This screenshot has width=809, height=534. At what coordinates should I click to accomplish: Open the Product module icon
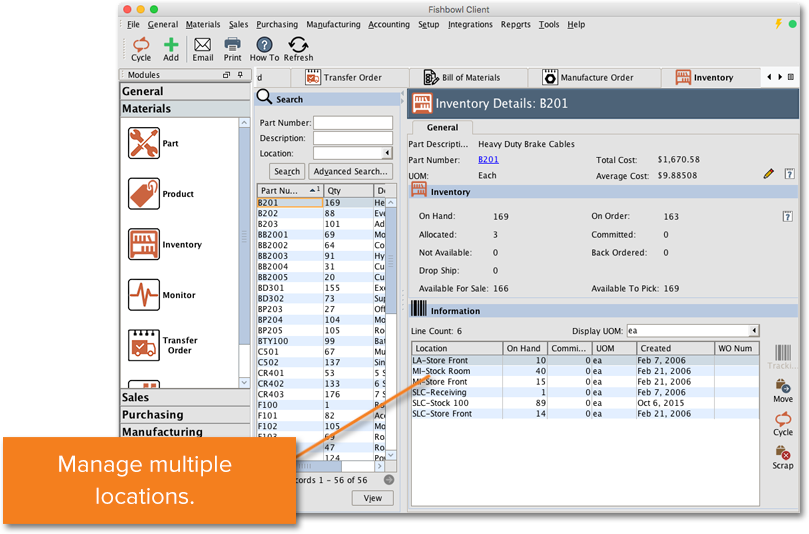(144, 193)
